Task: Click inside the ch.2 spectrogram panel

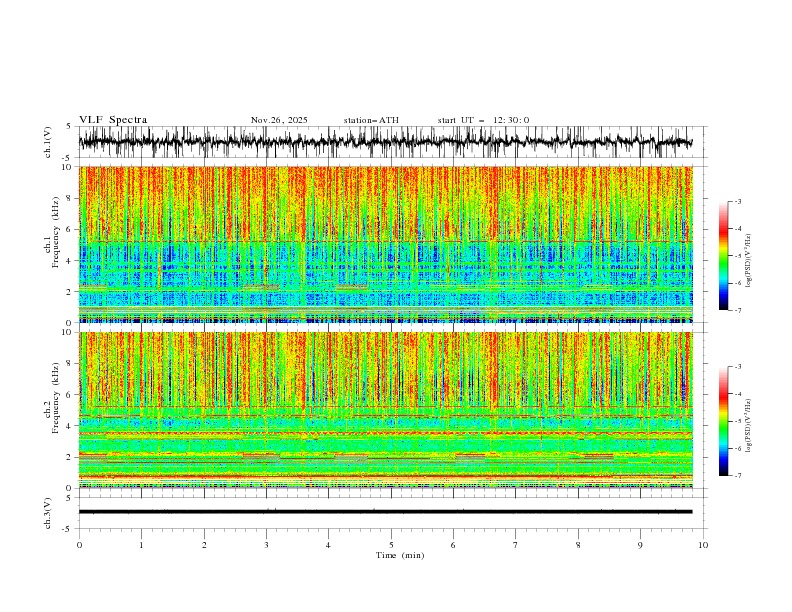Action: [x=385, y=410]
